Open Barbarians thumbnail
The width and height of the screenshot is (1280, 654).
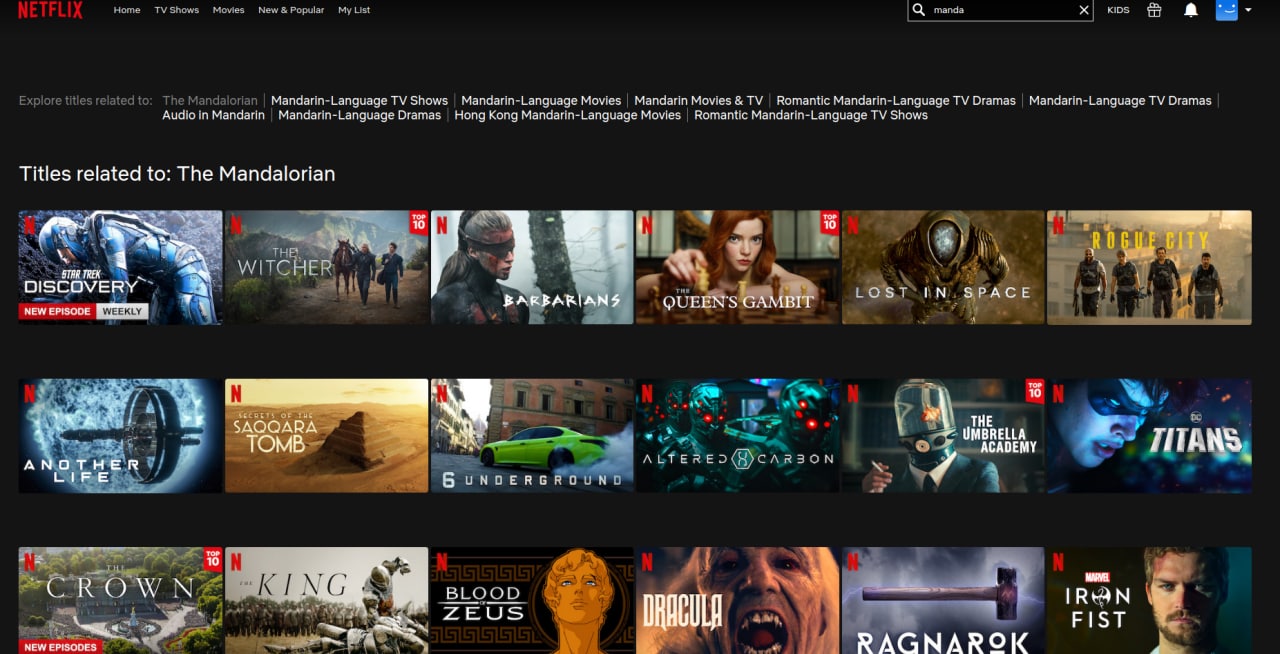pos(532,267)
